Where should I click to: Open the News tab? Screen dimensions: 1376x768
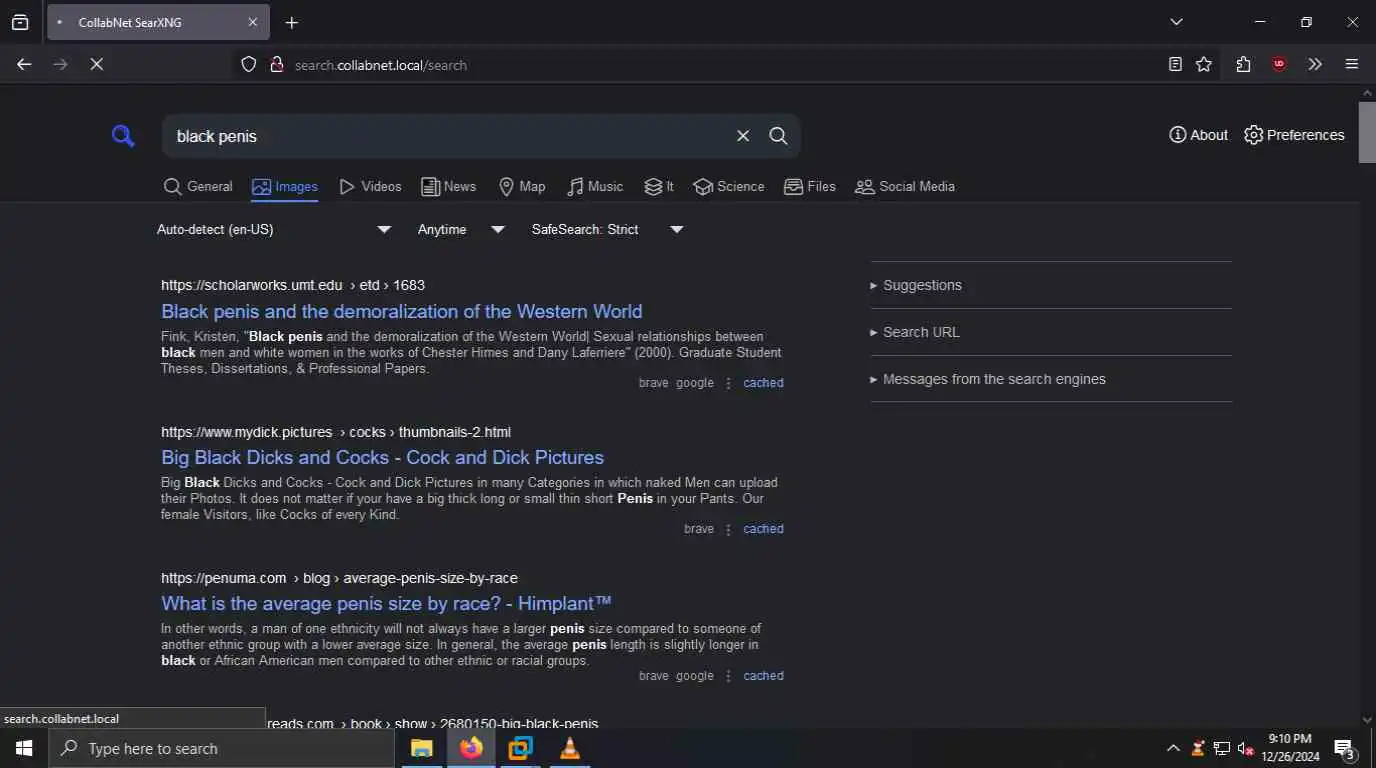[448, 187]
